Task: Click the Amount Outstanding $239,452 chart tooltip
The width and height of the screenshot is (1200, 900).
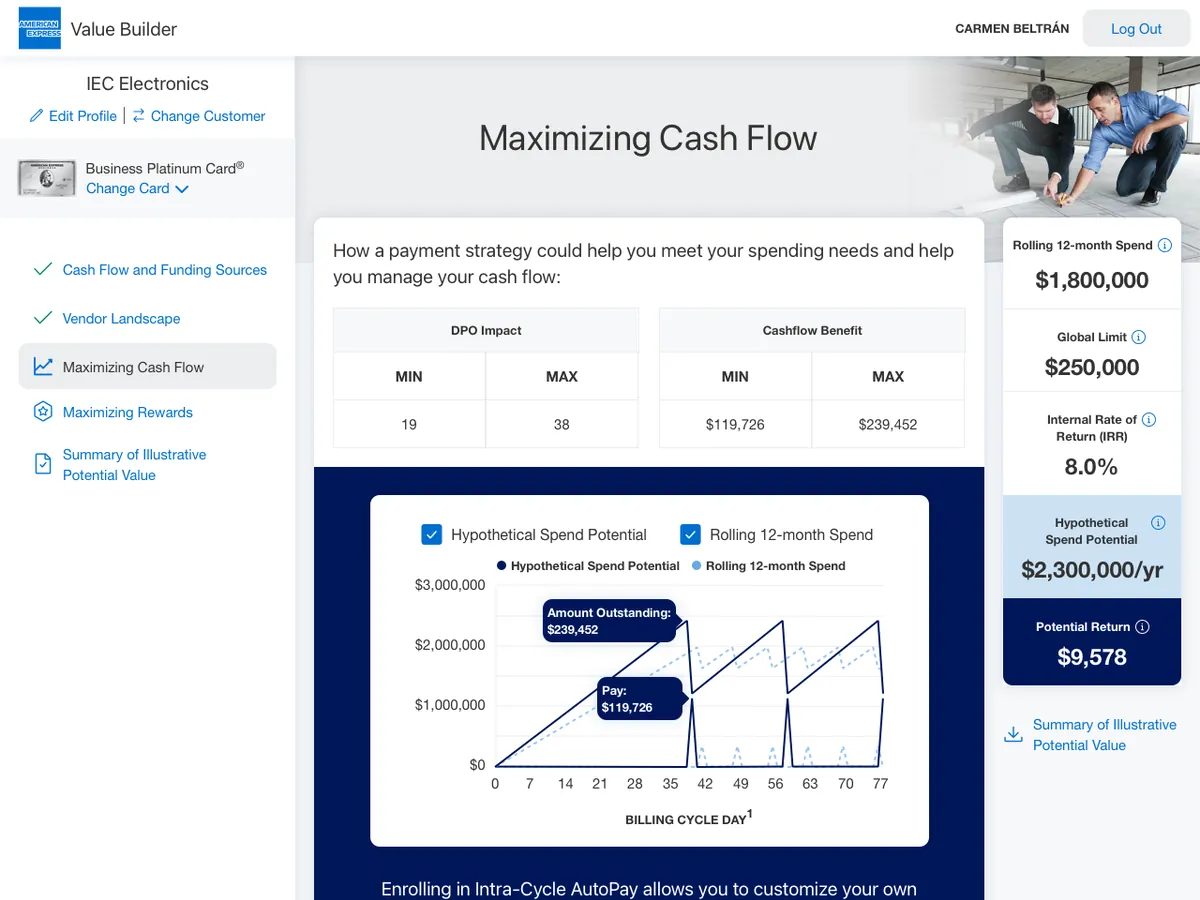Action: pyautogui.click(x=609, y=621)
